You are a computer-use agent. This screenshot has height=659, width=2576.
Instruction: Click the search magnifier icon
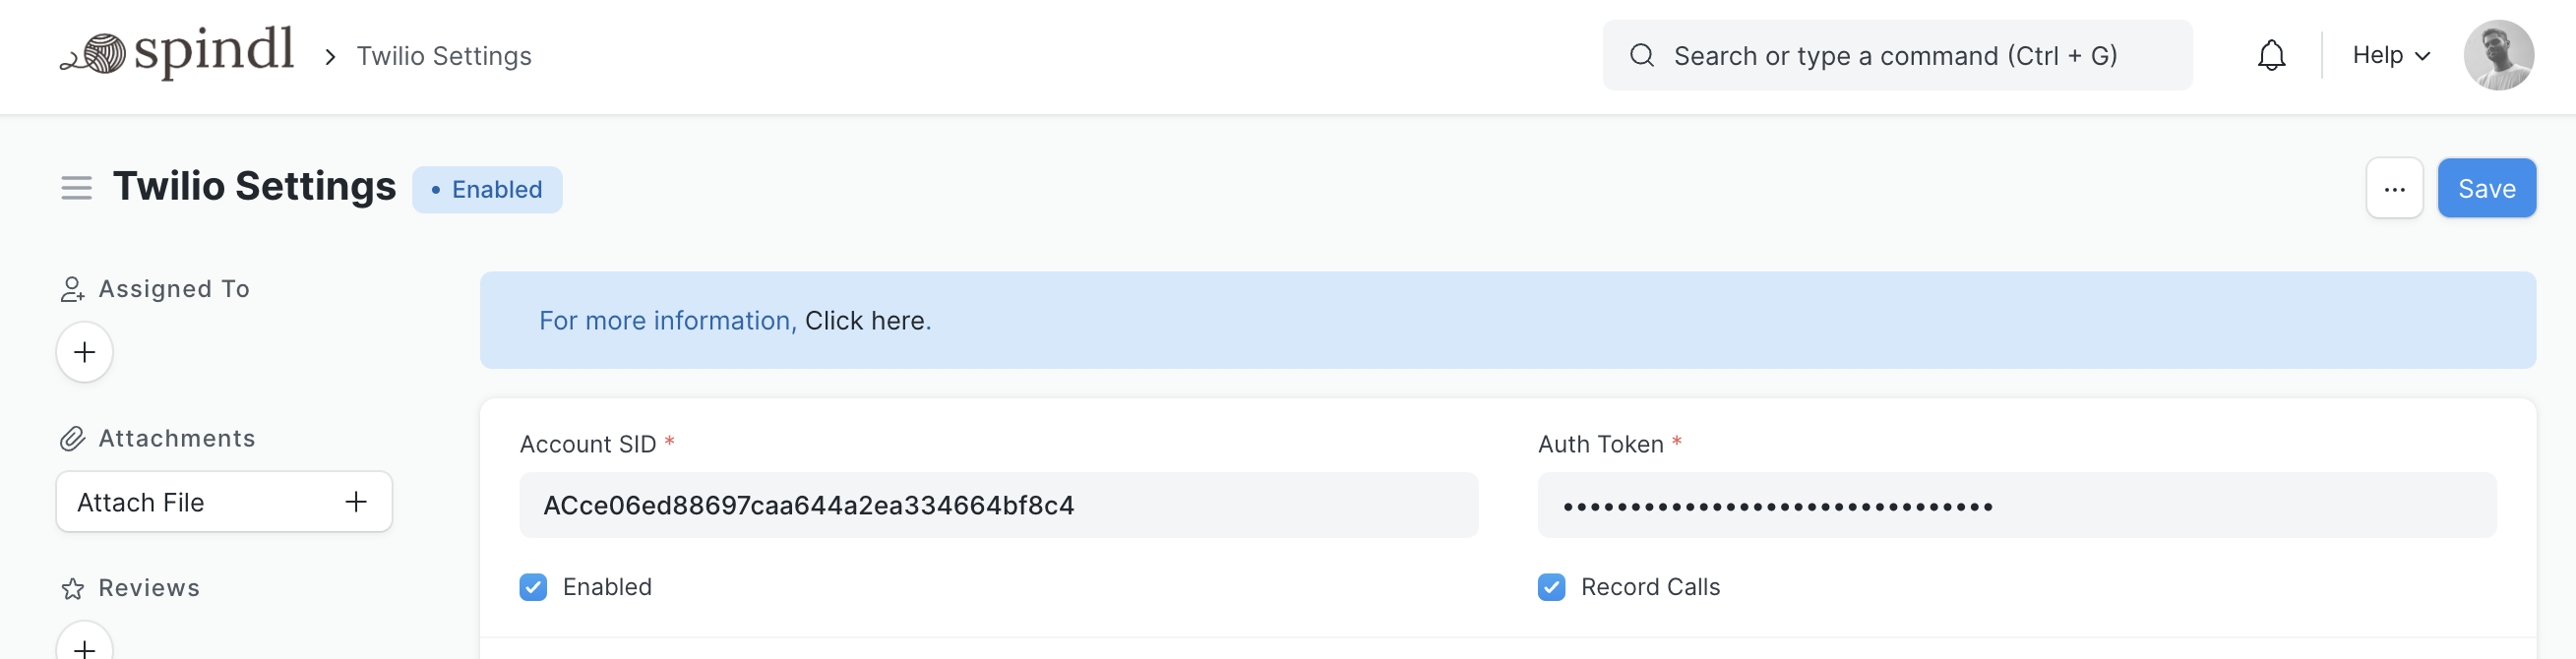point(1642,55)
